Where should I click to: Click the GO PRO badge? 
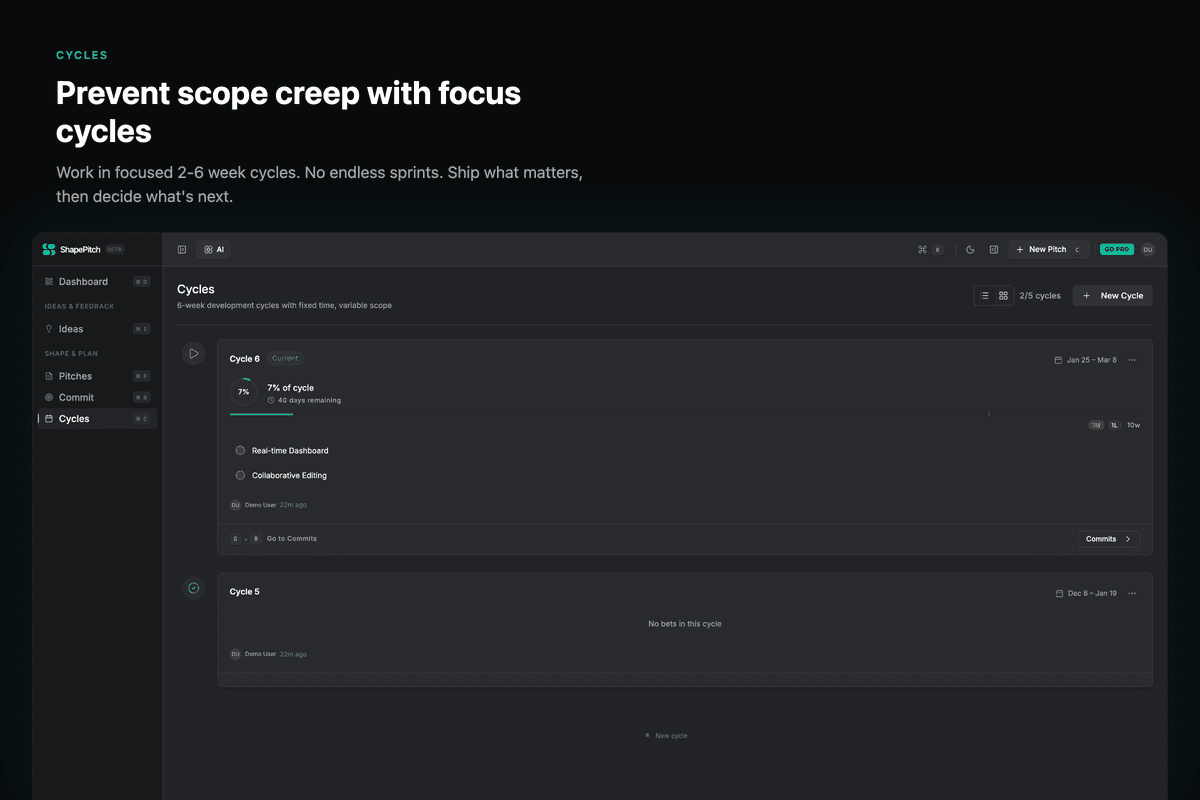pos(1117,249)
